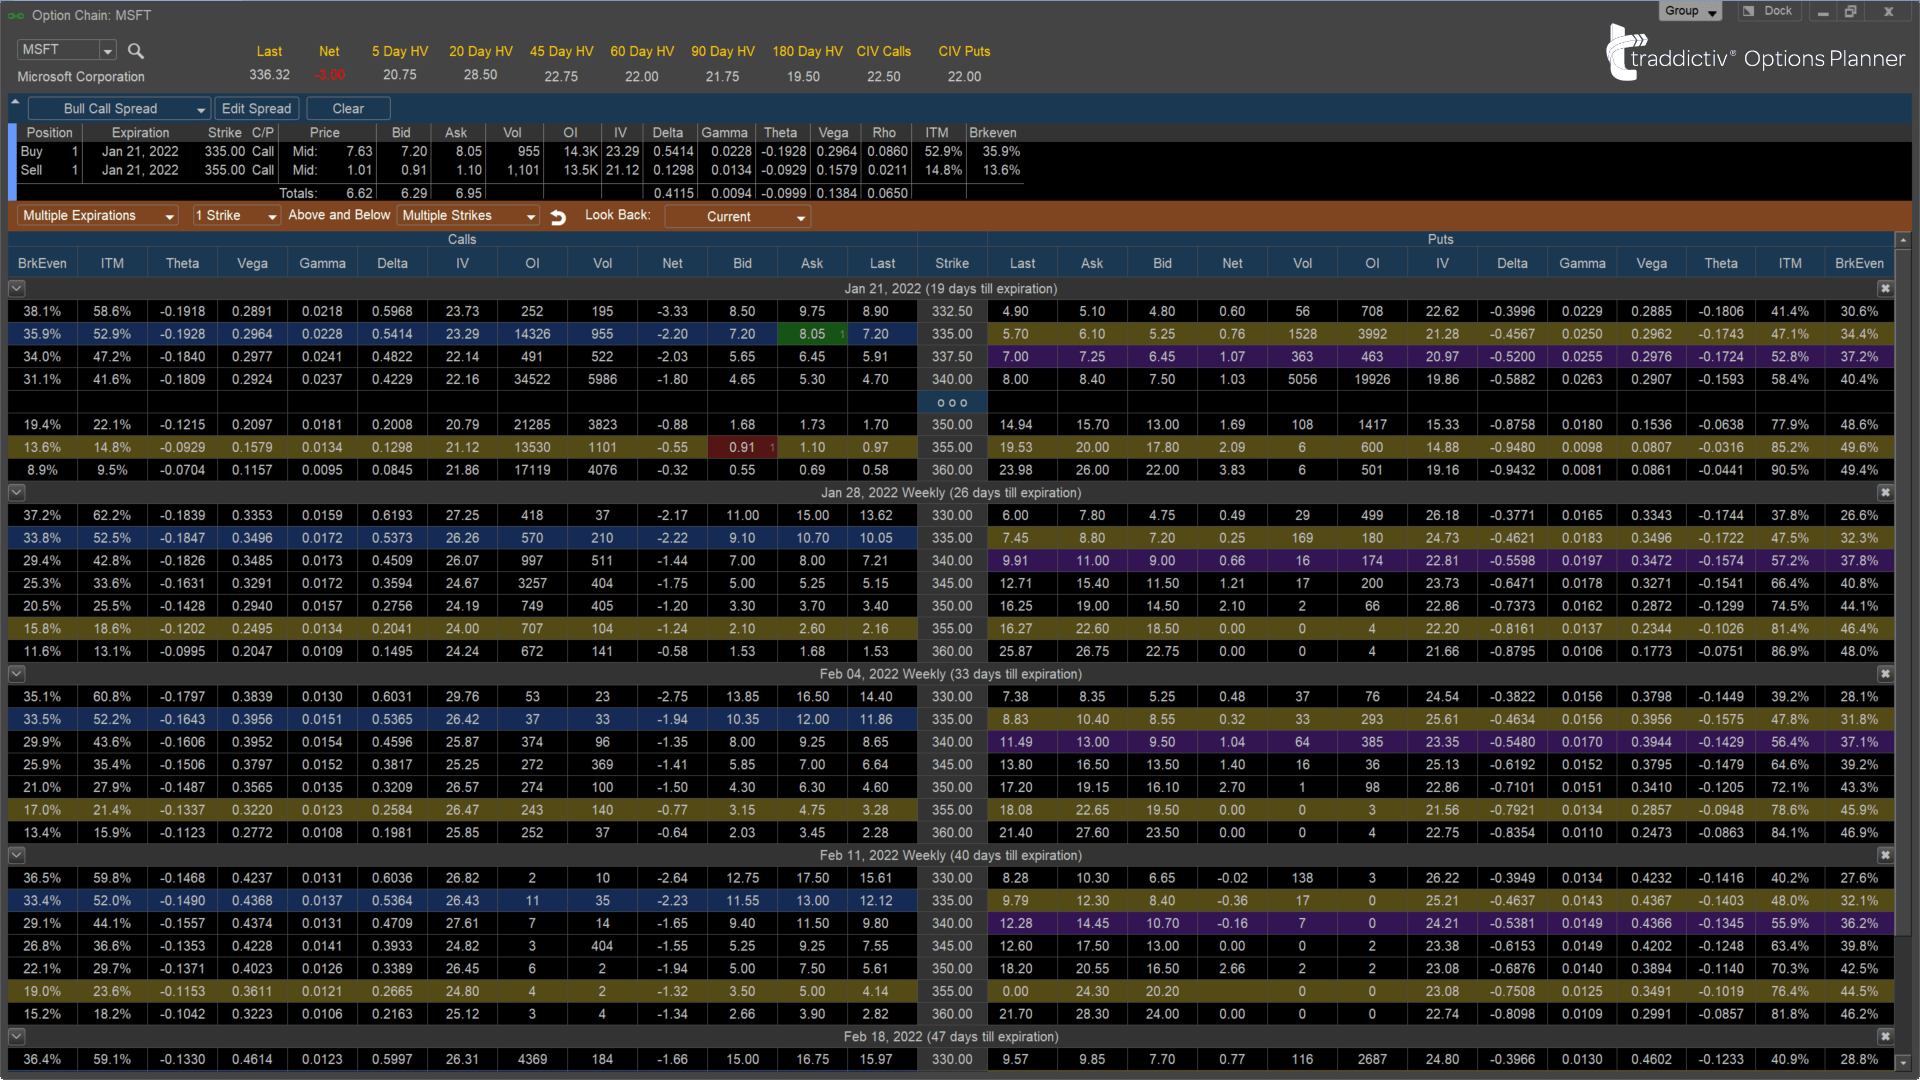
Task: Close the Feb 04, 2022 Weekly section
Action: click(1885, 674)
